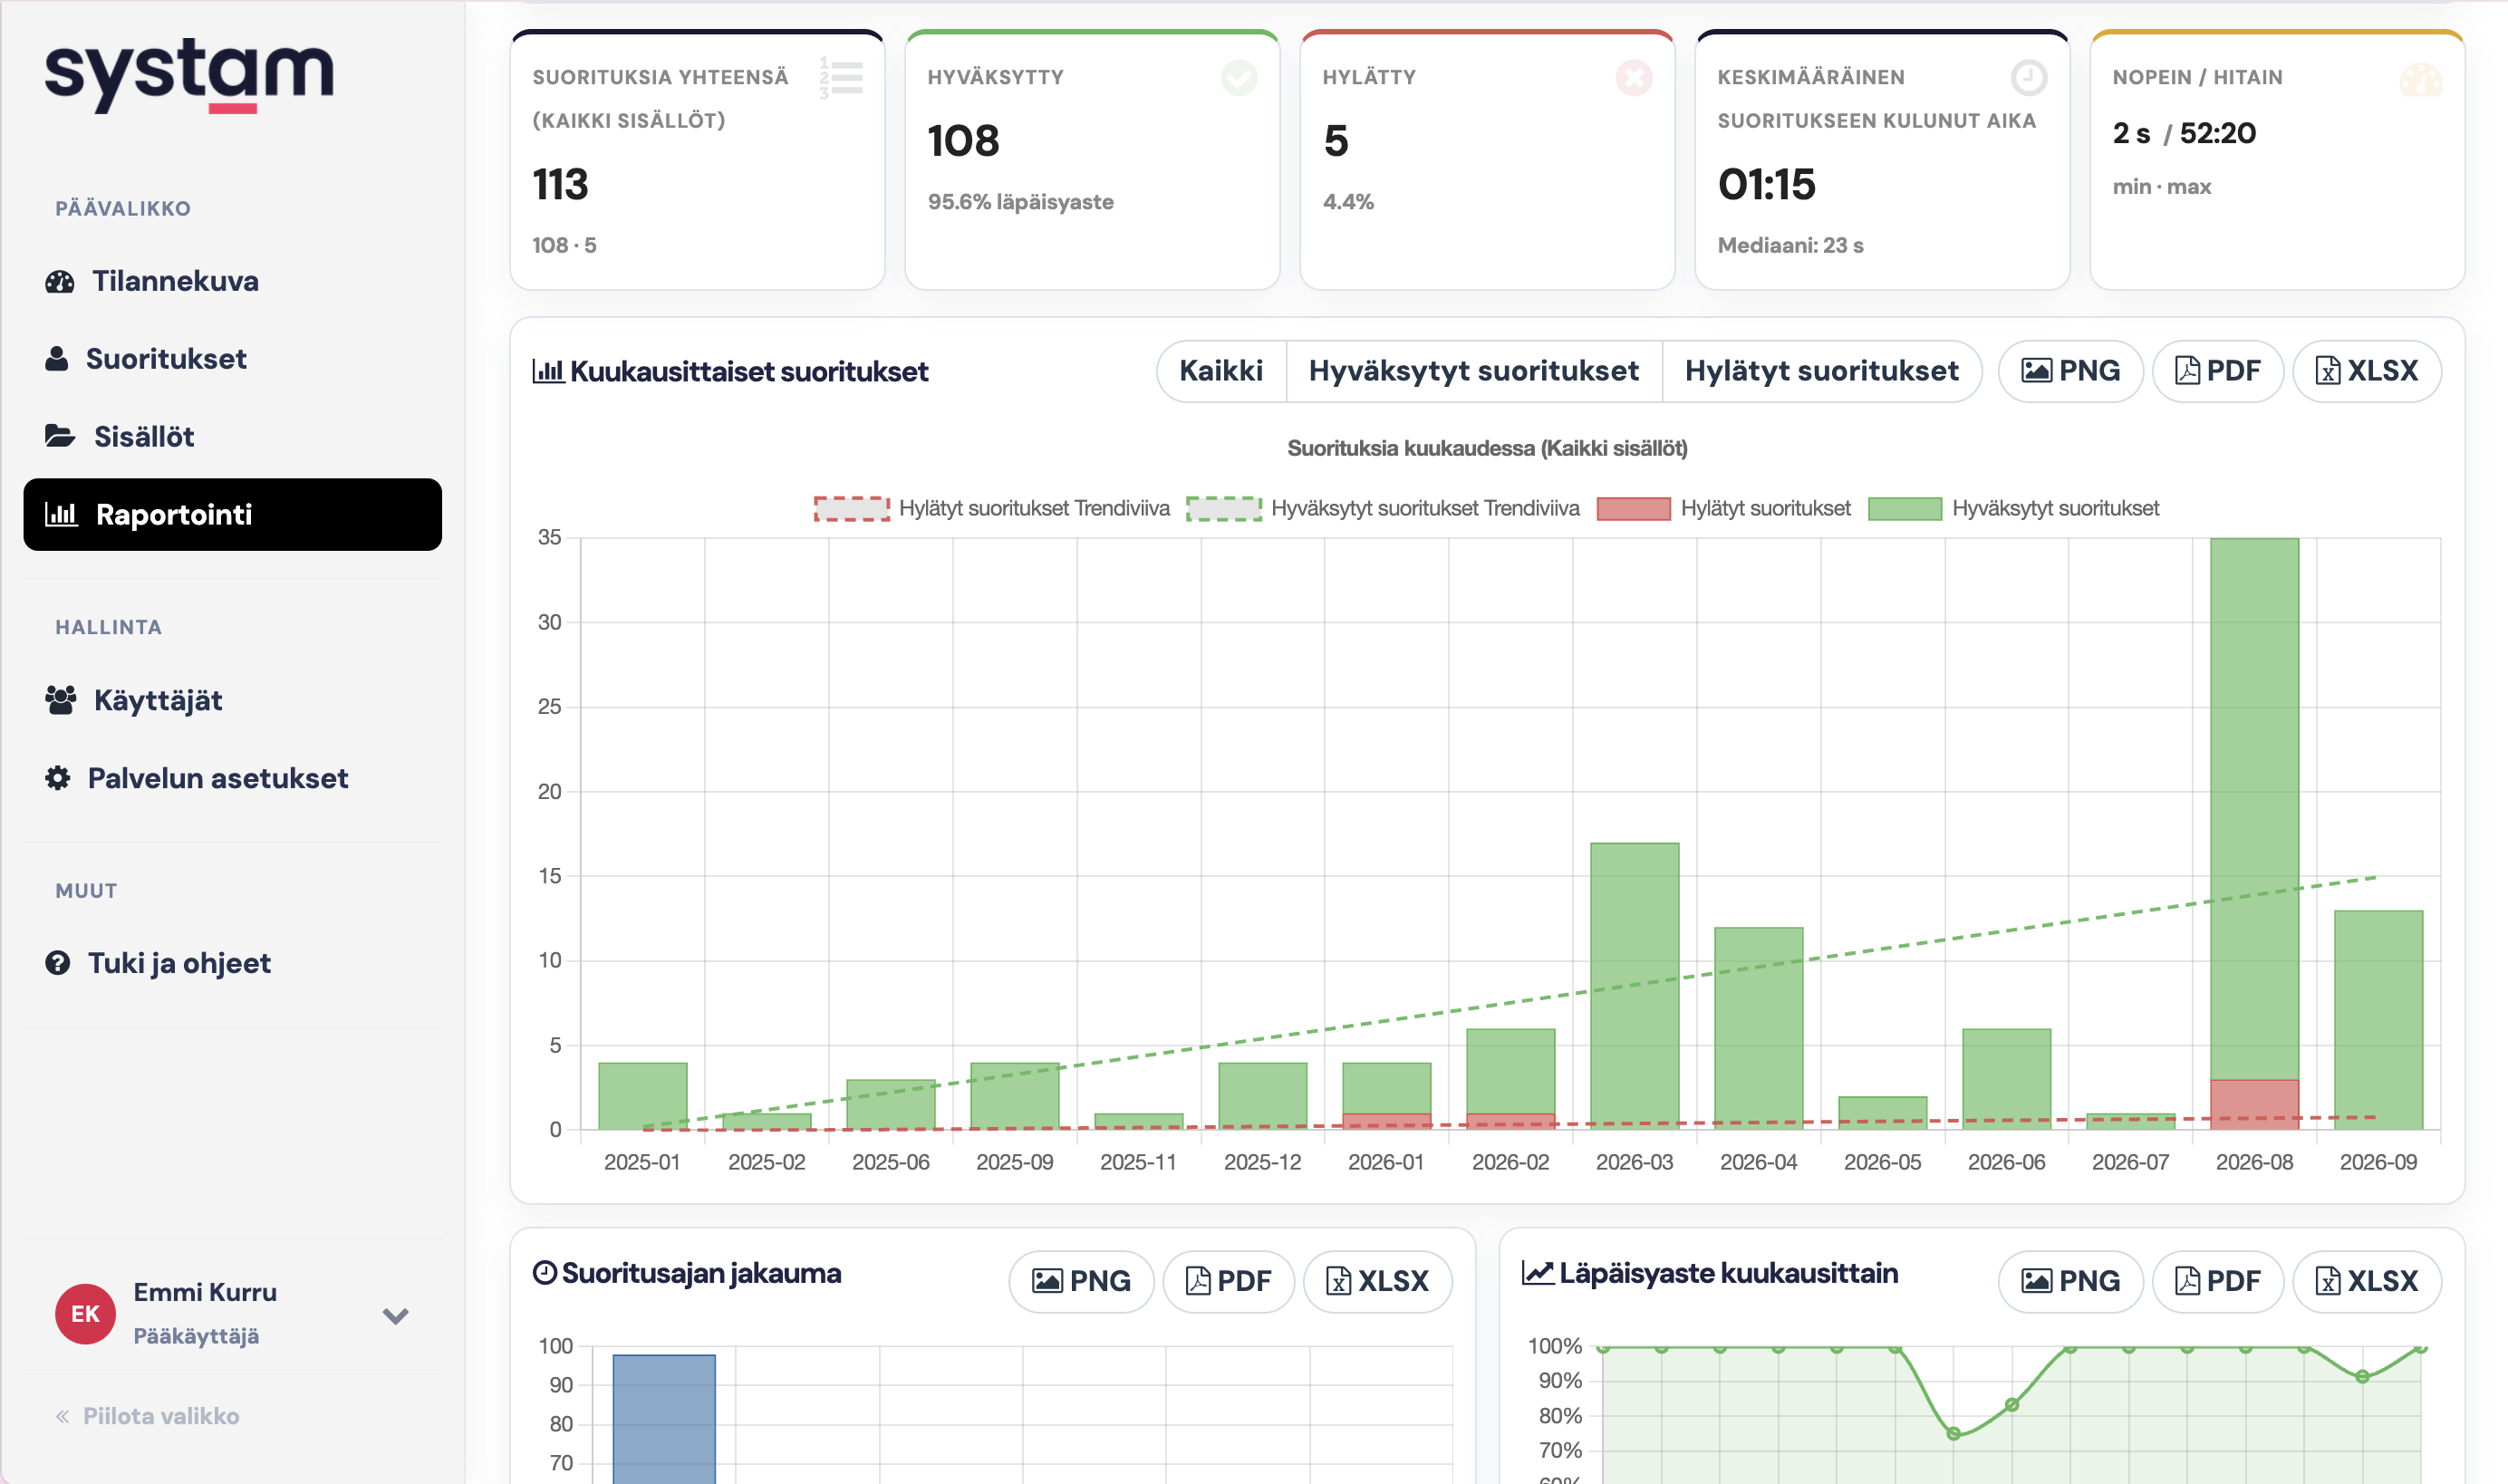Click the systam logo
2508x1484 pixels.
[x=189, y=76]
